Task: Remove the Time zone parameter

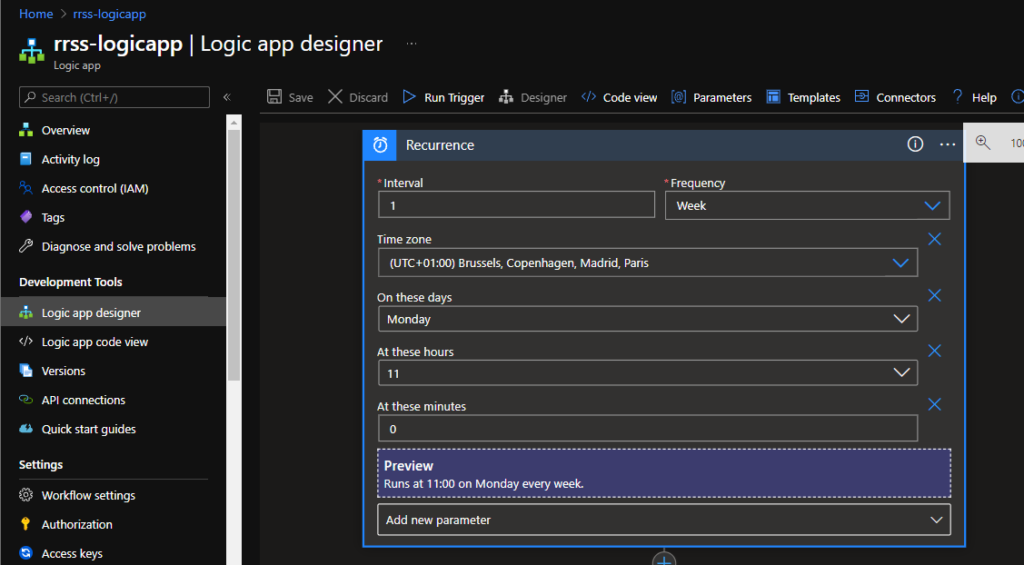Action: pos(935,239)
